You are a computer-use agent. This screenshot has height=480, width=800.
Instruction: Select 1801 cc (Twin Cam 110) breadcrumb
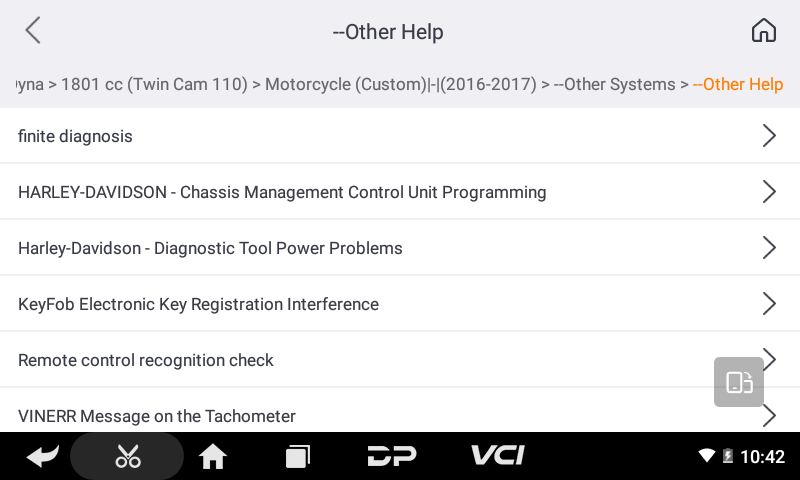coord(154,84)
